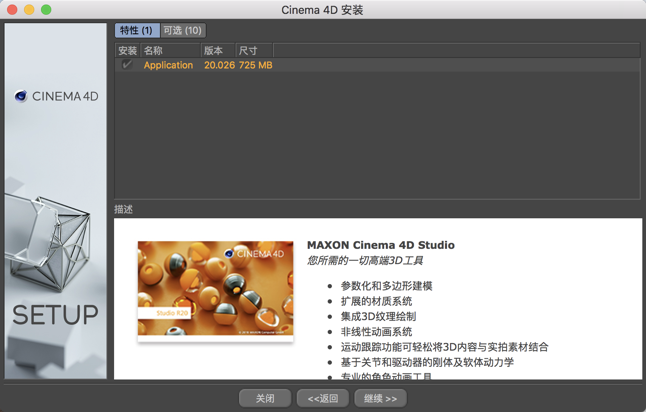Click the size value 725 MB

click(x=255, y=65)
